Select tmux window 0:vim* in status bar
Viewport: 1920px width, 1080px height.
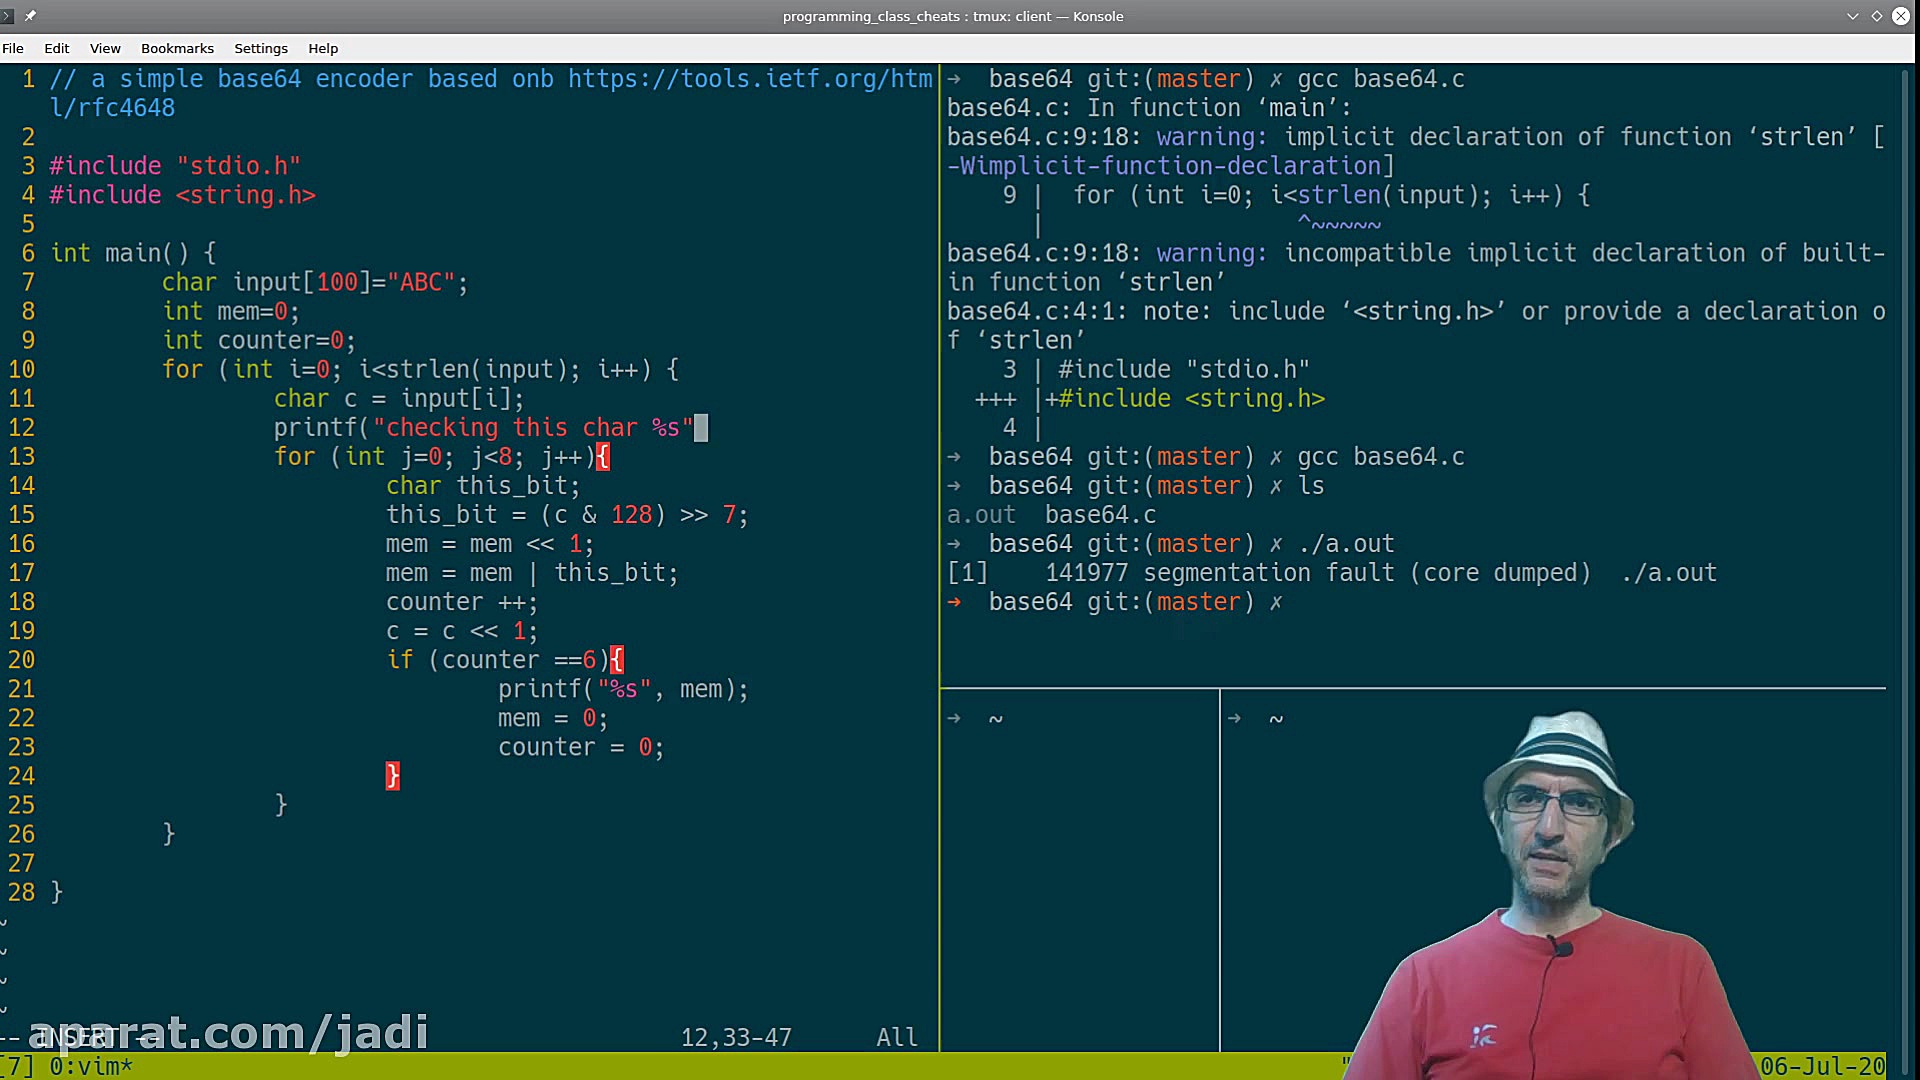pyautogui.click(x=90, y=1066)
